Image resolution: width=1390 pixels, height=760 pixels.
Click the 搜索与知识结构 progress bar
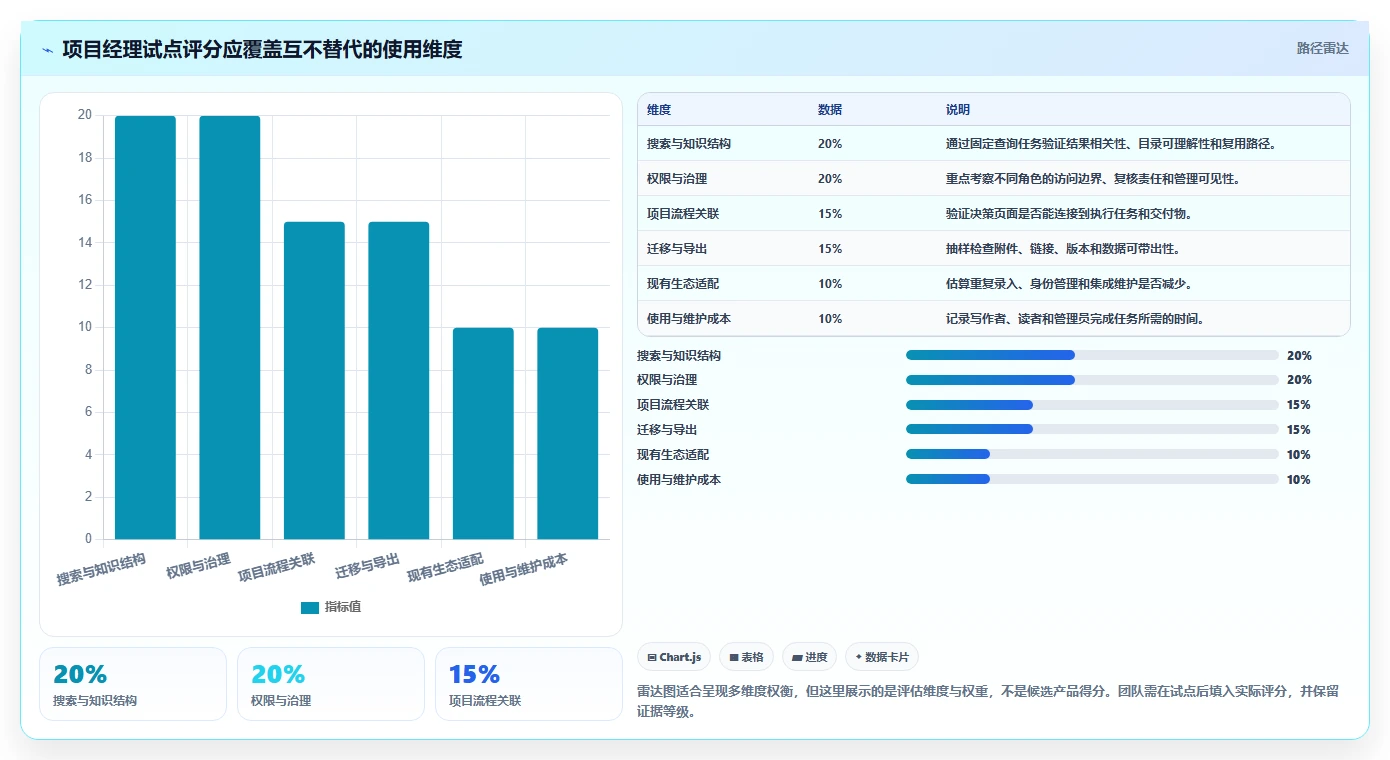pyautogui.click(x=1092, y=355)
